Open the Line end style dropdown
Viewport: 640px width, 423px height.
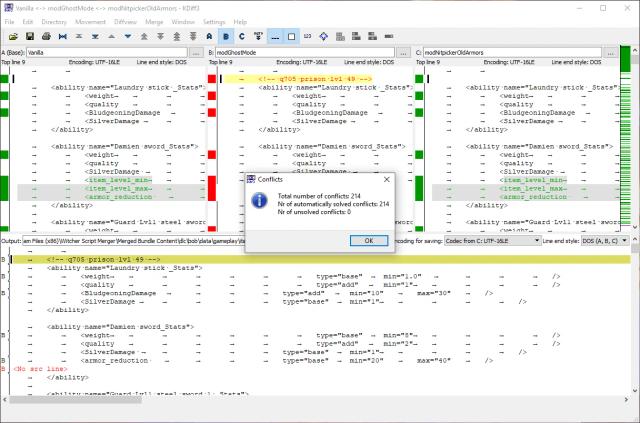tap(605, 241)
